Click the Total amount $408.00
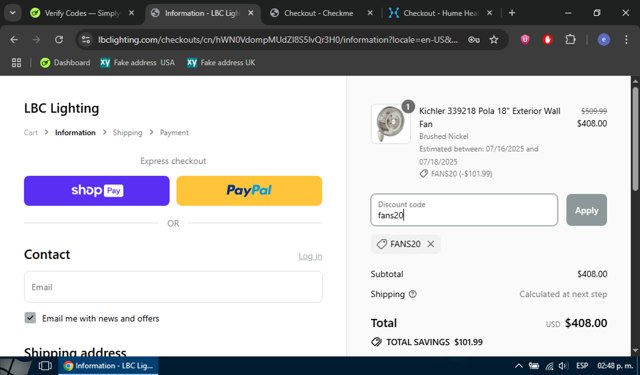 (x=586, y=323)
